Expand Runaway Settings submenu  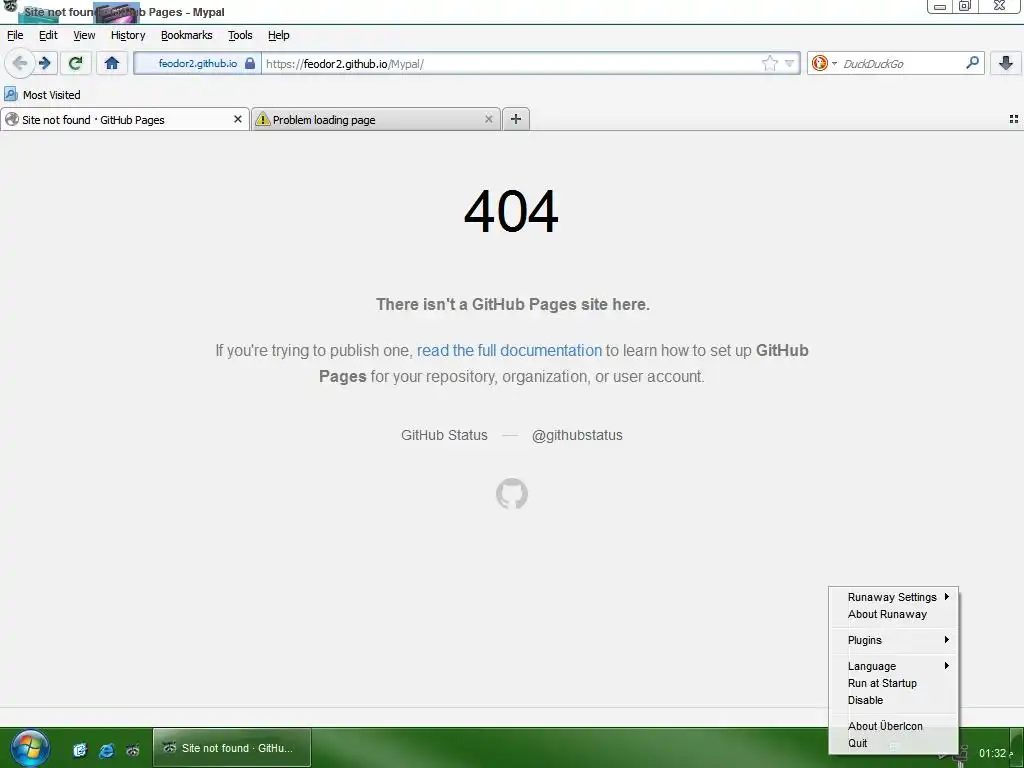pyautogui.click(x=893, y=597)
